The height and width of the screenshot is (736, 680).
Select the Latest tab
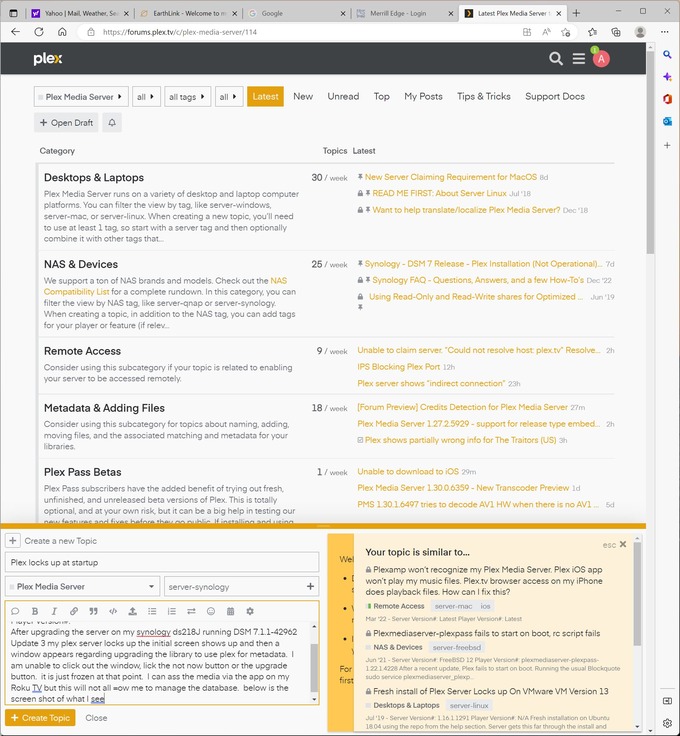click(x=265, y=96)
